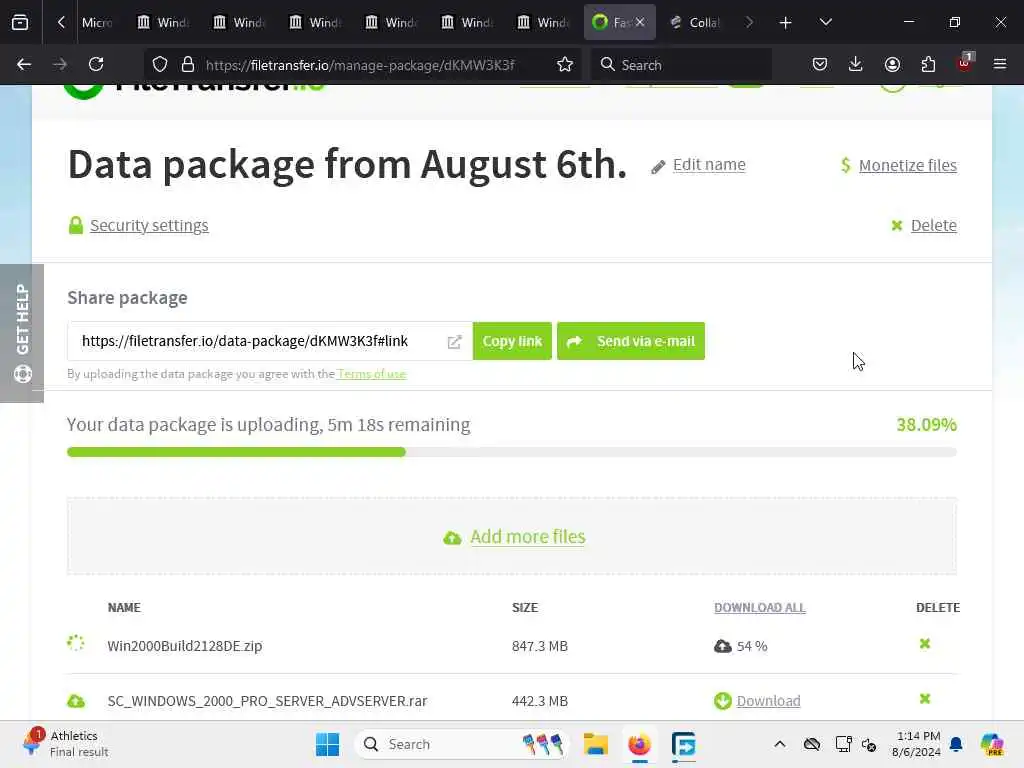
Task: Click the 38.09% upload percentage
Action: [926, 424]
